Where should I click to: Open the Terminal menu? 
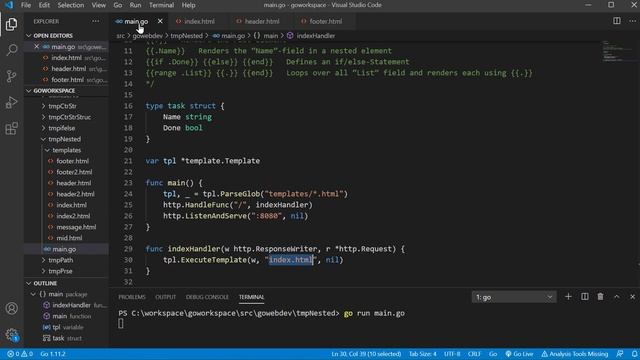[161, 5]
